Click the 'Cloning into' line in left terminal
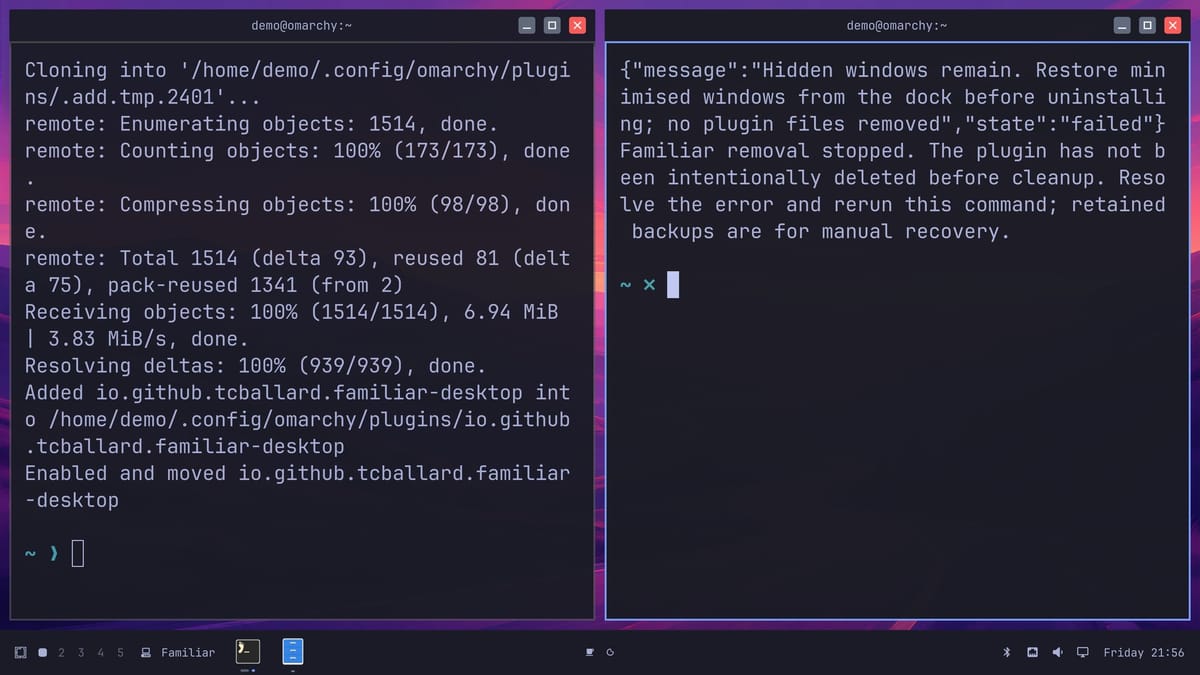 tap(297, 70)
